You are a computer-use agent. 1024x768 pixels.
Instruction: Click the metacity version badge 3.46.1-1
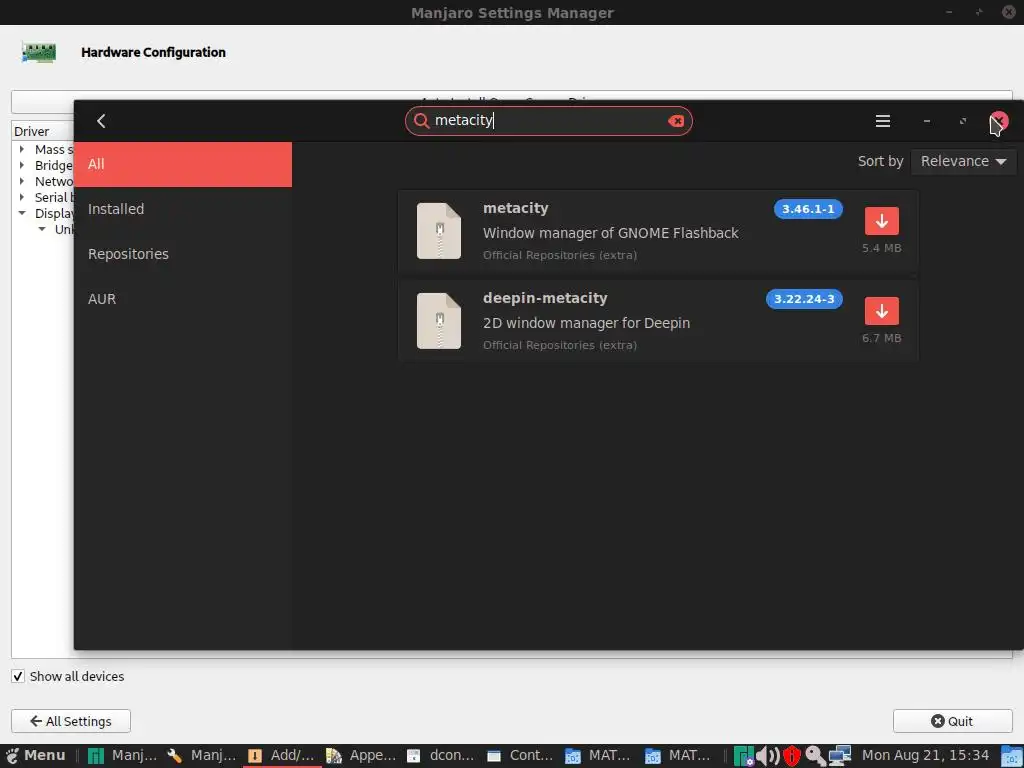pos(808,209)
